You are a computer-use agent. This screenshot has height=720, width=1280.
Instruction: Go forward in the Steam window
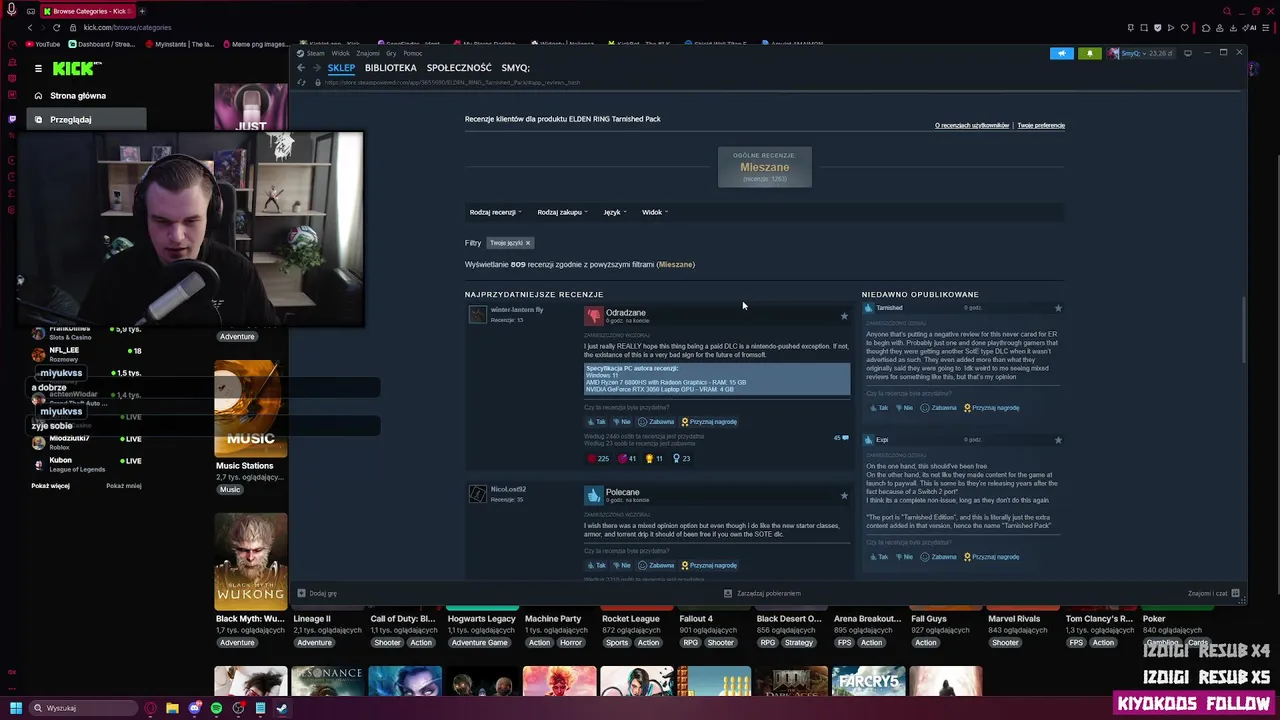pyautogui.click(x=317, y=68)
